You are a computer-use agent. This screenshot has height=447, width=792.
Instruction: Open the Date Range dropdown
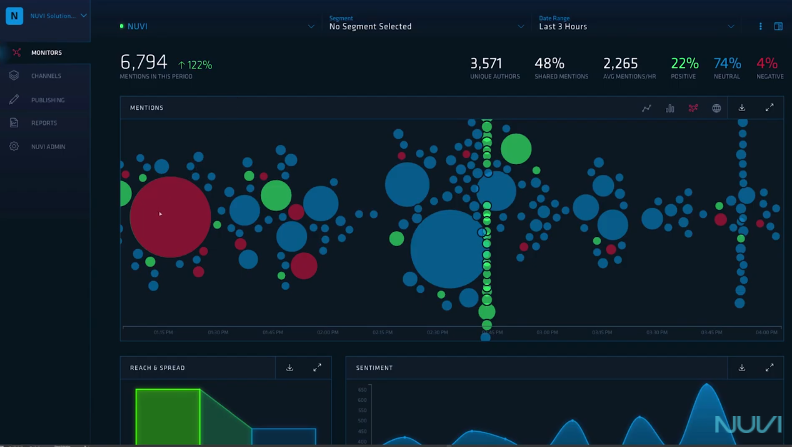pos(636,23)
